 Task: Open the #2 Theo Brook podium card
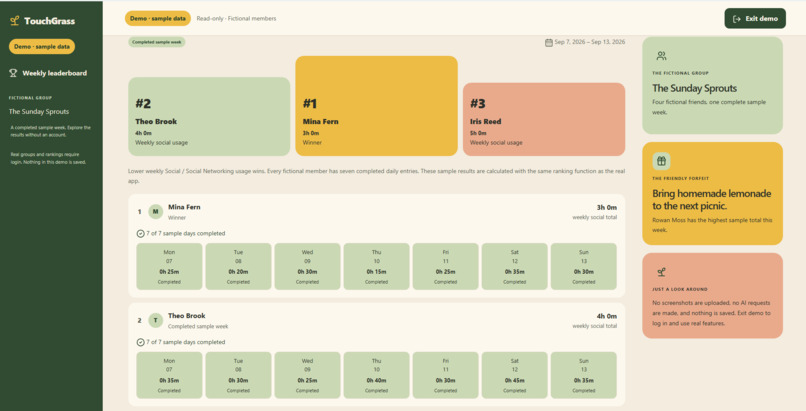pyautogui.click(x=209, y=117)
